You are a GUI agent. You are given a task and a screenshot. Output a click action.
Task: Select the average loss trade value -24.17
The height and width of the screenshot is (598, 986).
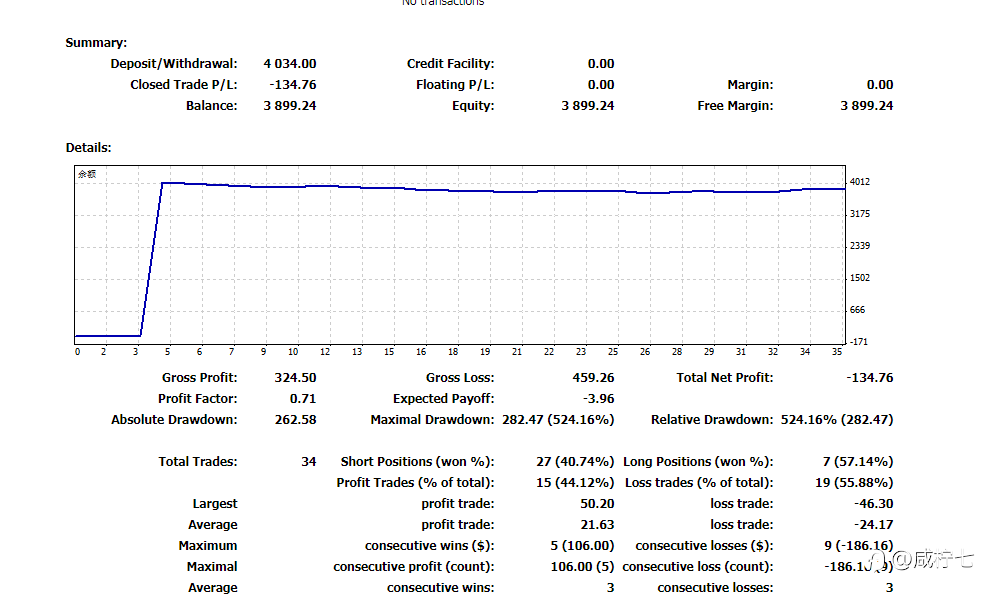point(873,524)
